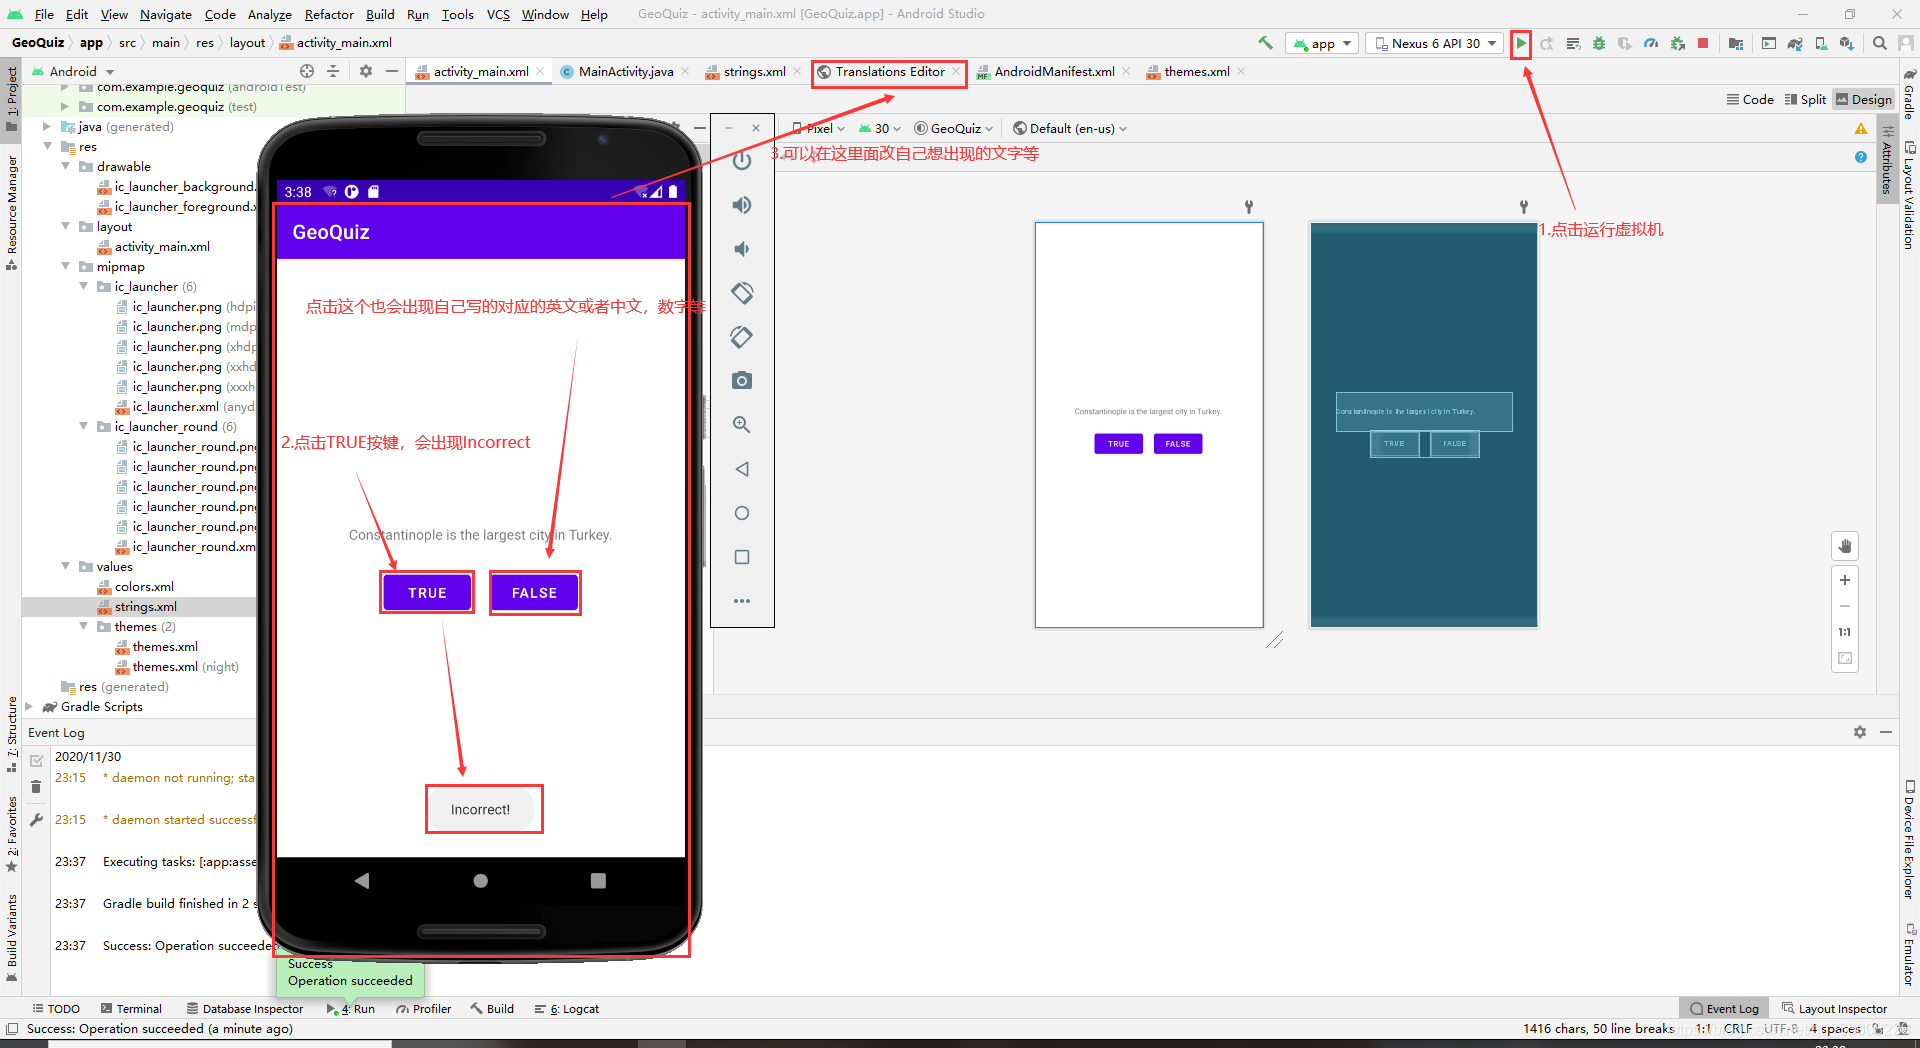Toggle the Event Log tool window button

(x=1724, y=1008)
